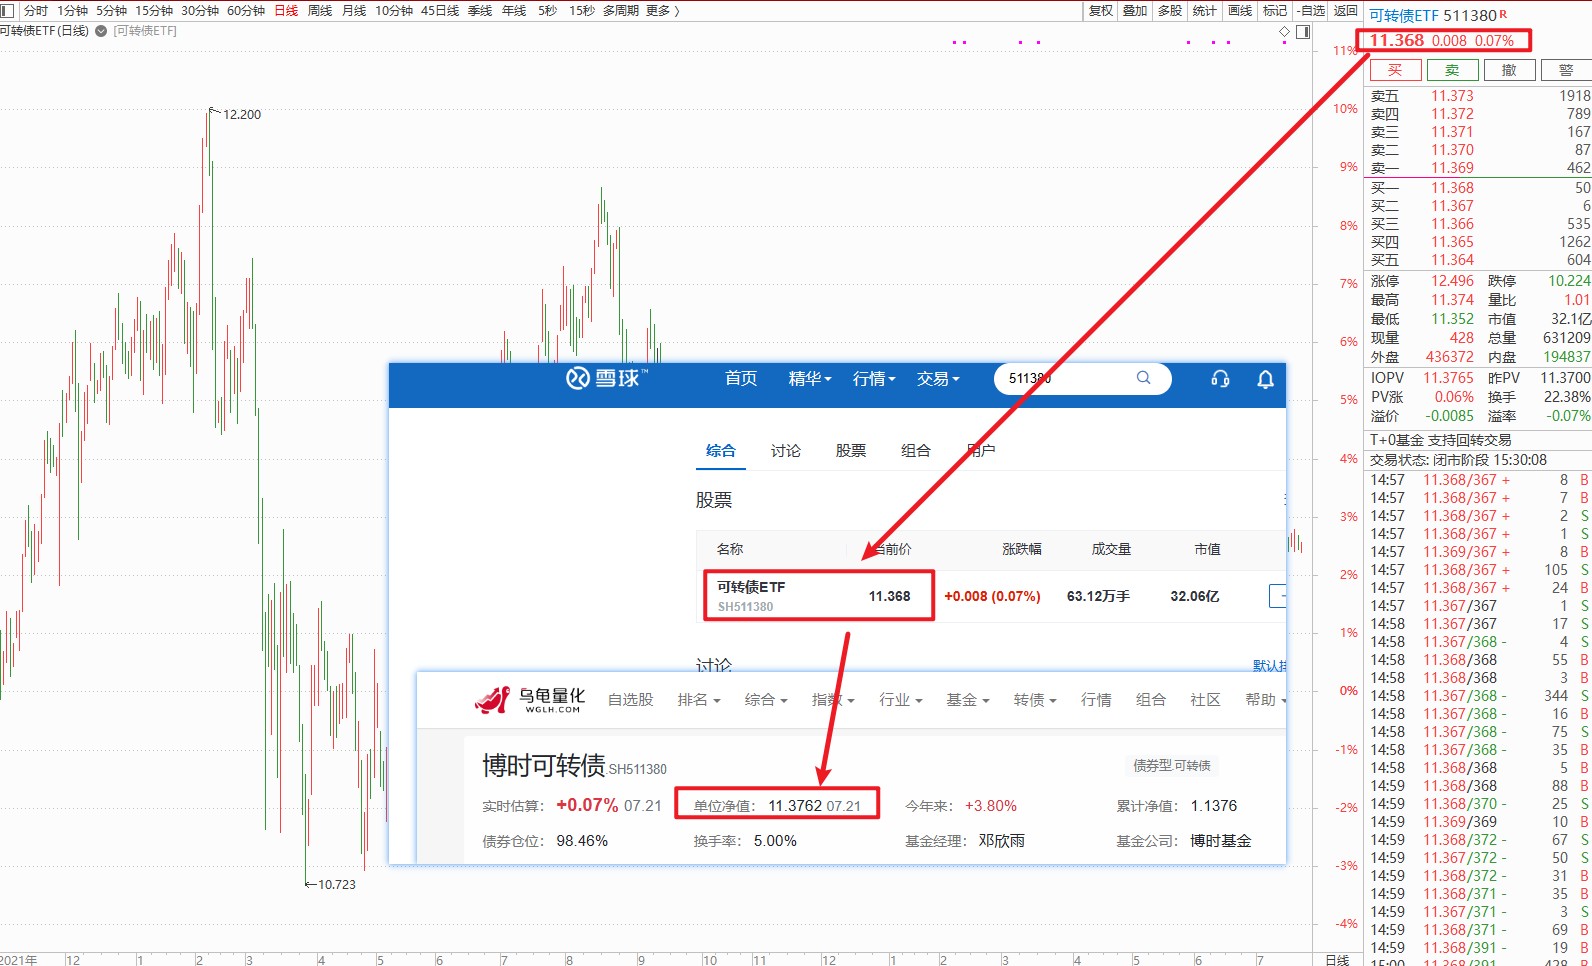Click the 返回 back button
Image resolution: width=1592 pixels, height=966 pixels.
tap(1346, 10)
